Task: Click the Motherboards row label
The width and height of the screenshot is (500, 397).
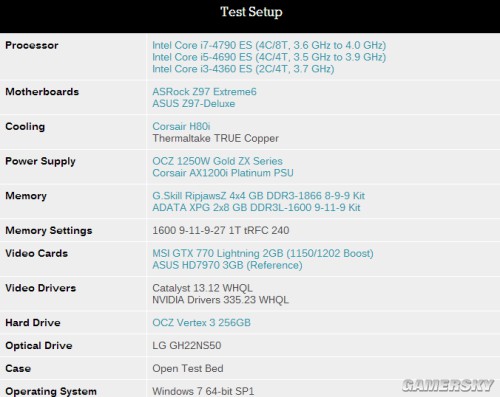Action: tap(42, 92)
